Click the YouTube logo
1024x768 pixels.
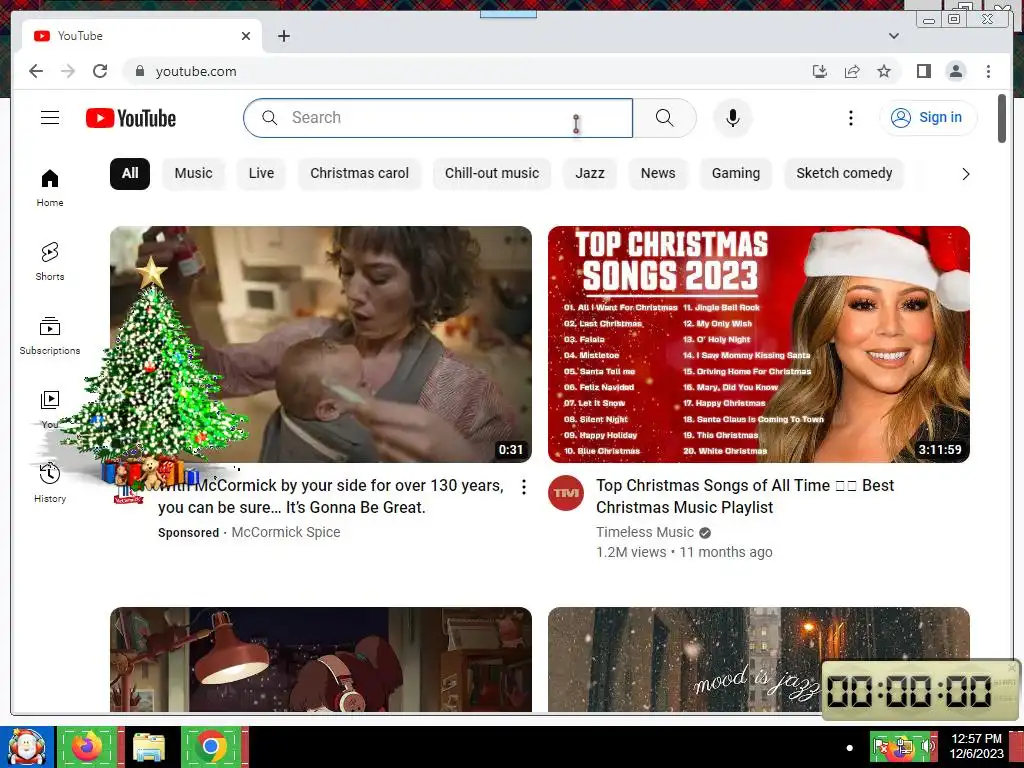(x=131, y=118)
